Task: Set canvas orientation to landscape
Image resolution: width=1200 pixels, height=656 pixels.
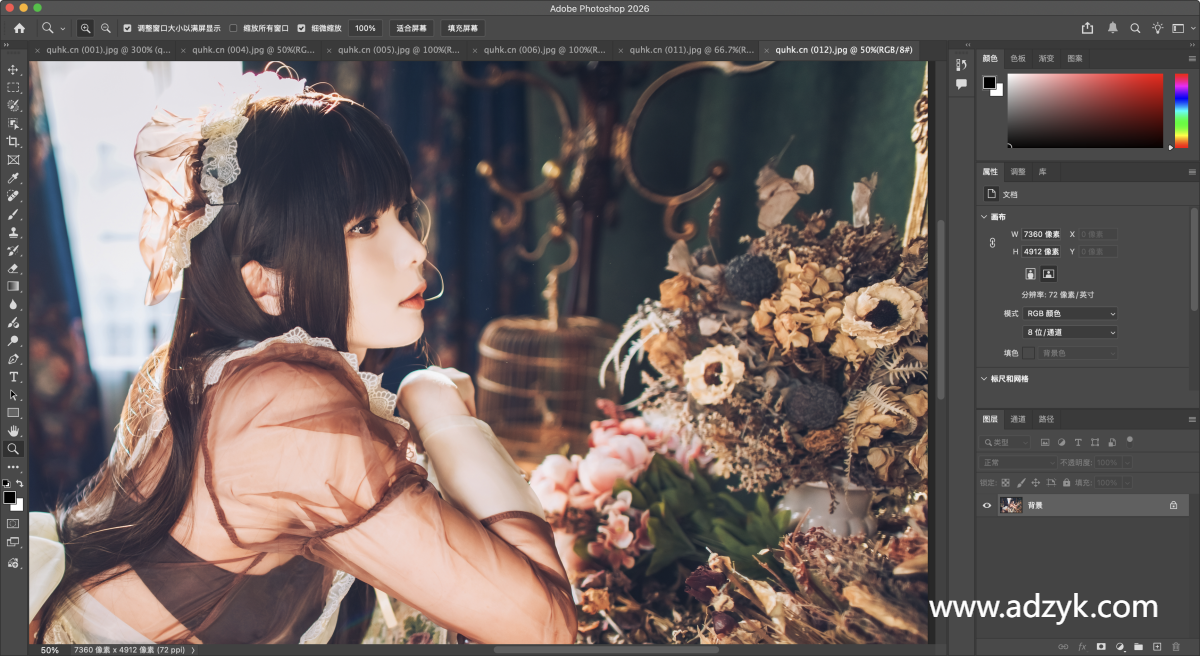Action: point(1048,273)
